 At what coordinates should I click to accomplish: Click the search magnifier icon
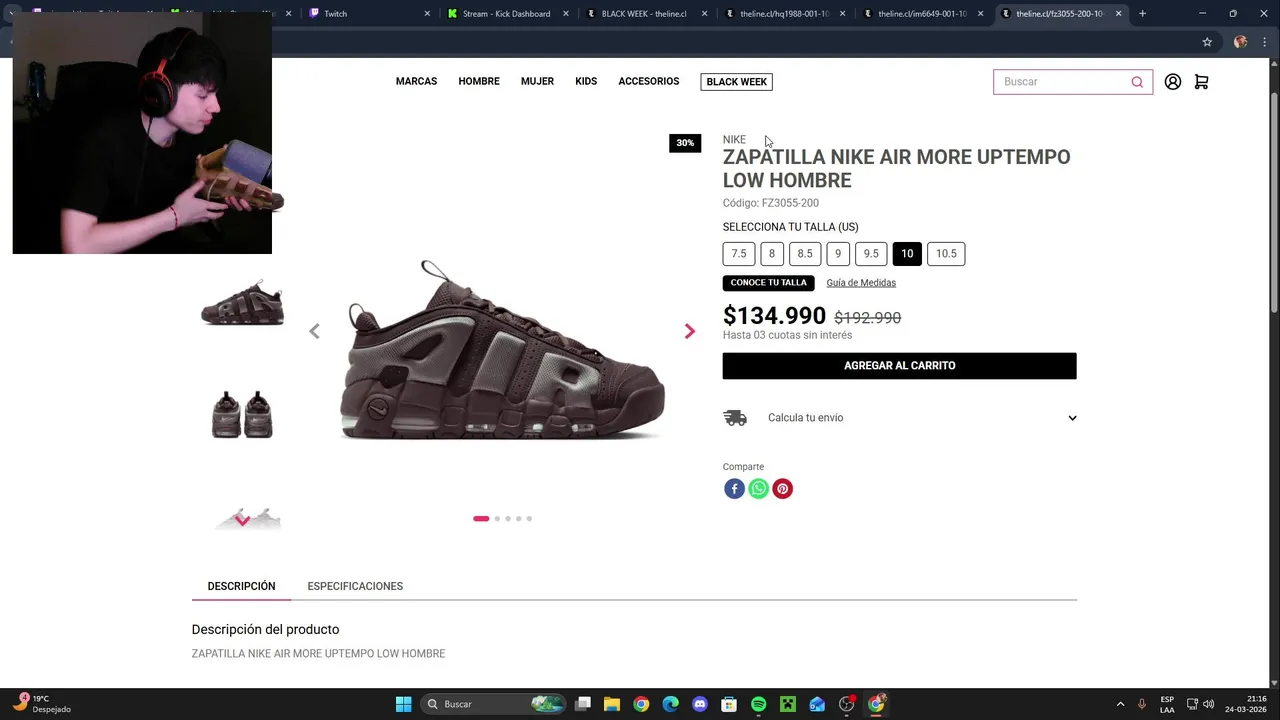1137,82
